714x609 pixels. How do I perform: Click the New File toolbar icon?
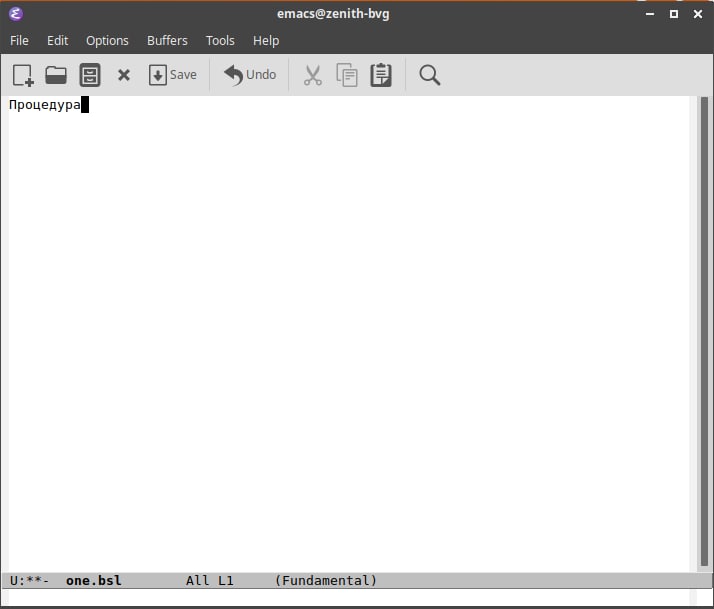point(23,75)
